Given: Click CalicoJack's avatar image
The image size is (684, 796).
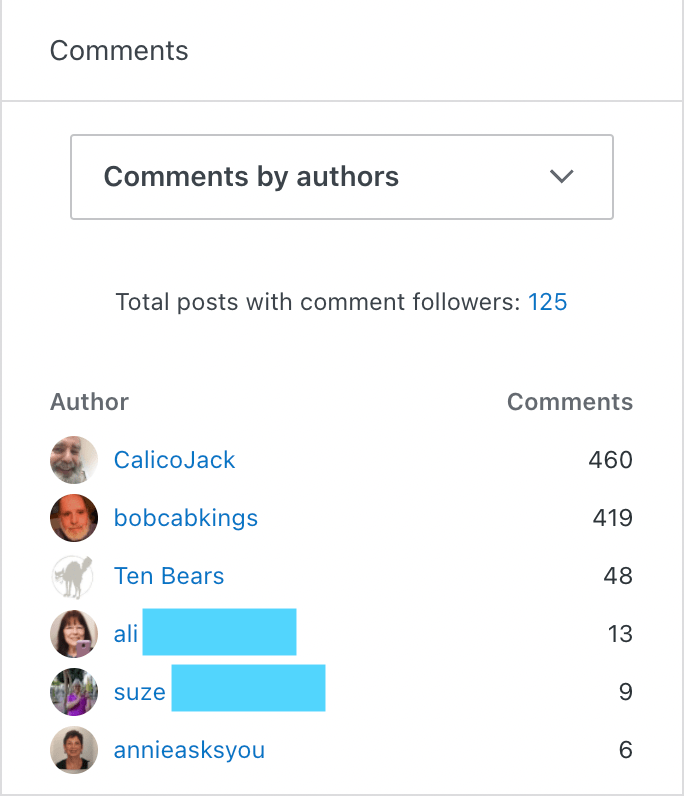Looking at the screenshot, I should pyautogui.click(x=74, y=460).
